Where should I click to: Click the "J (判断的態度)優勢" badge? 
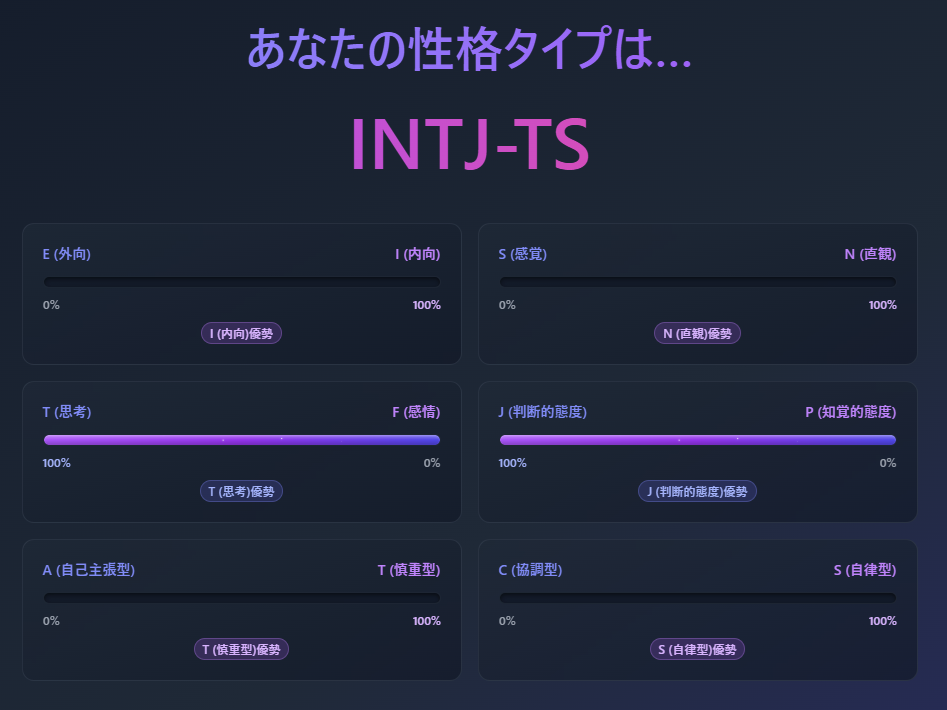point(697,491)
